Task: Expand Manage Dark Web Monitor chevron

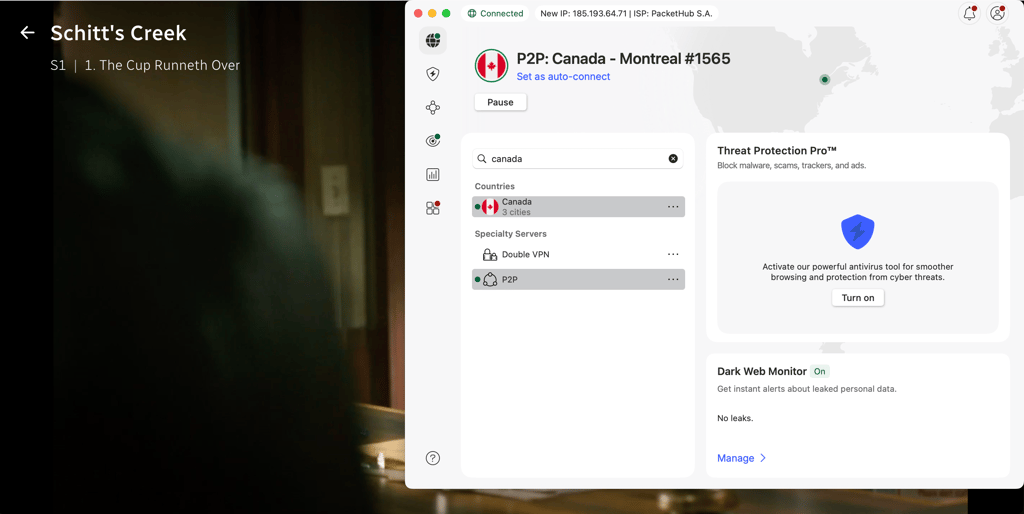Action: (762, 458)
